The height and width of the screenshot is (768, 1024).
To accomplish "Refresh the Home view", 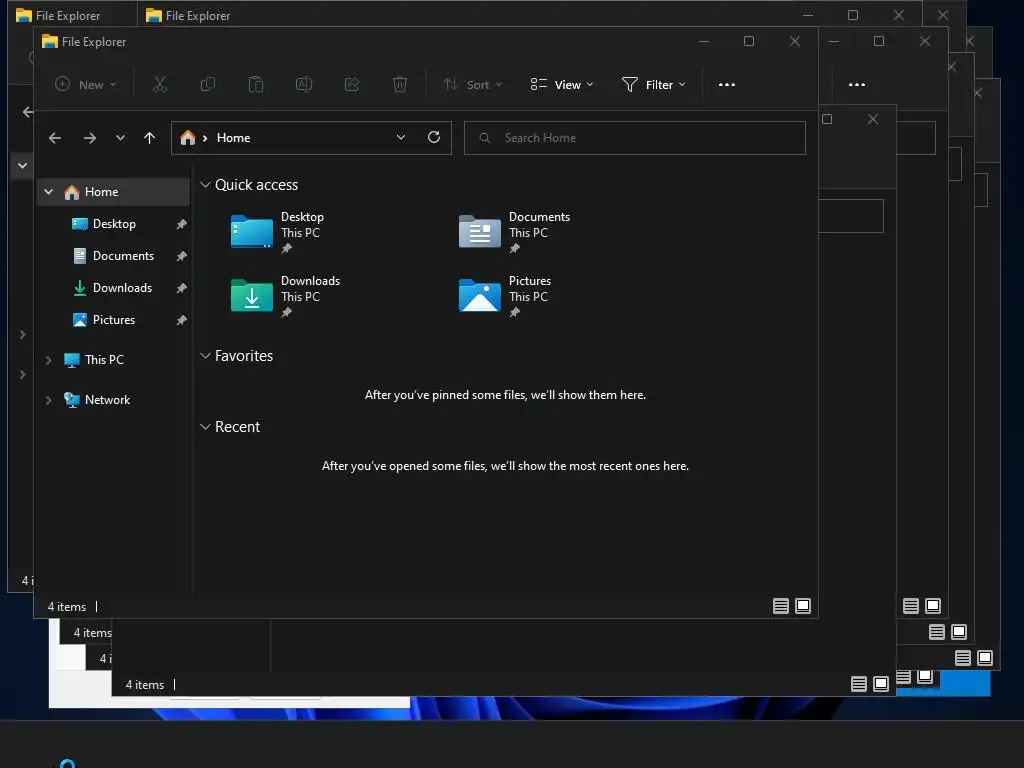I will coord(434,137).
